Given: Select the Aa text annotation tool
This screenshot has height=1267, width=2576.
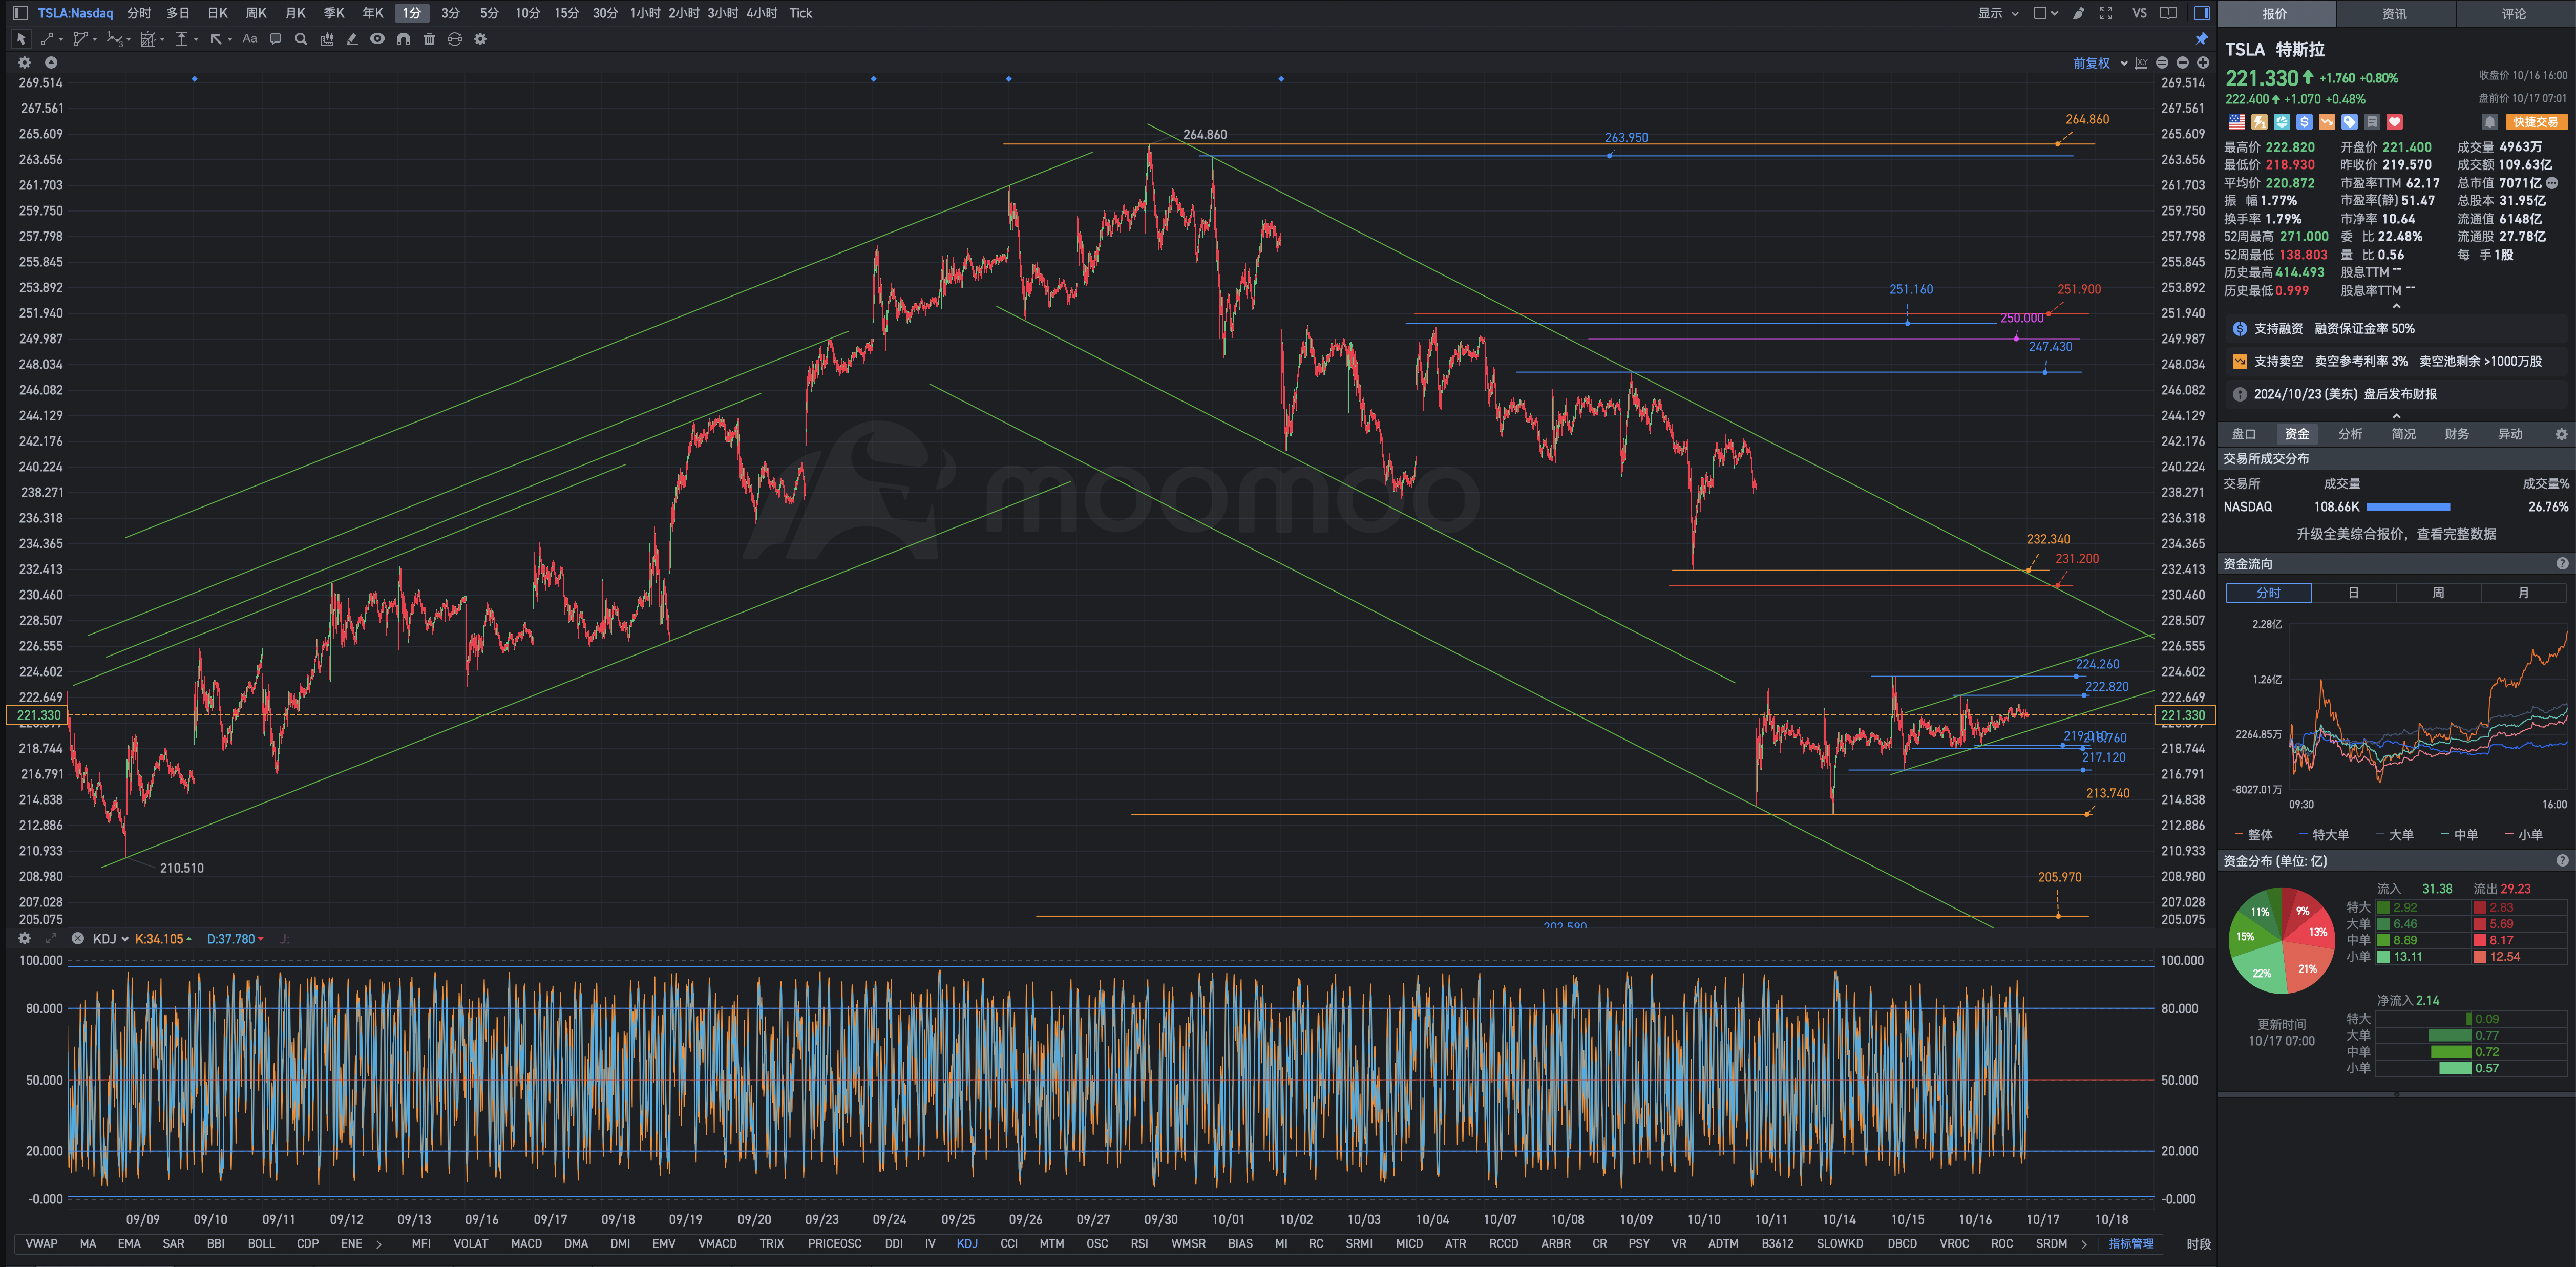Looking at the screenshot, I should (250, 39).
